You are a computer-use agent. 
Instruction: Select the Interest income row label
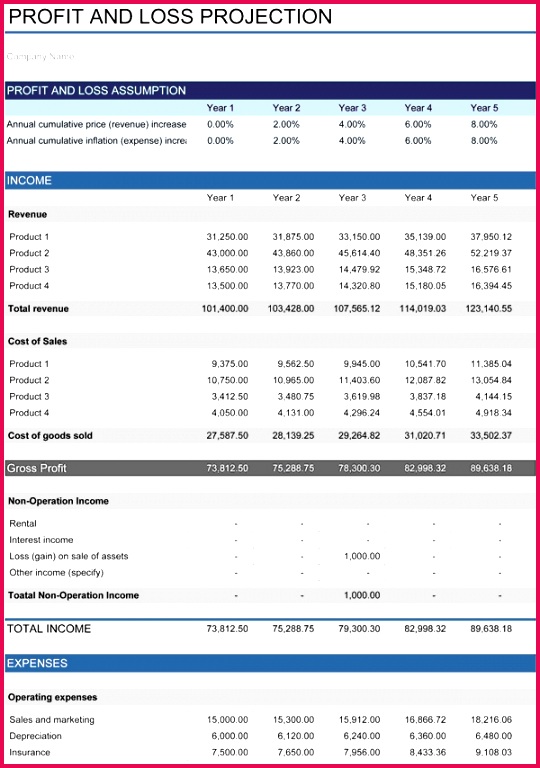coord(41,540)
